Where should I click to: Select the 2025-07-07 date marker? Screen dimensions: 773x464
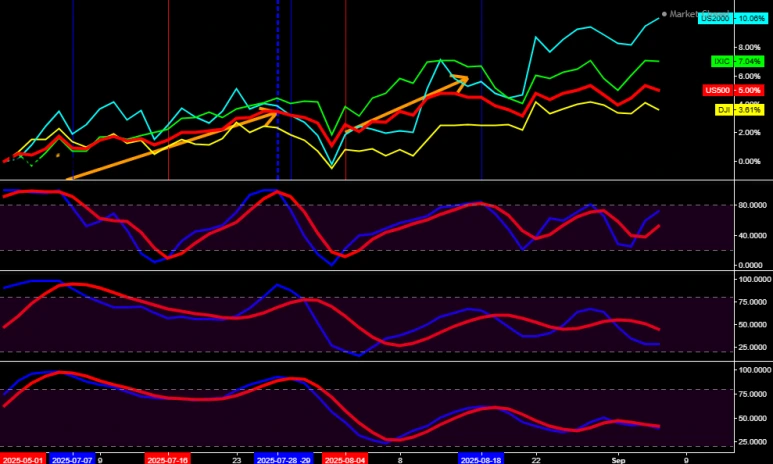(x=72, y=460)
